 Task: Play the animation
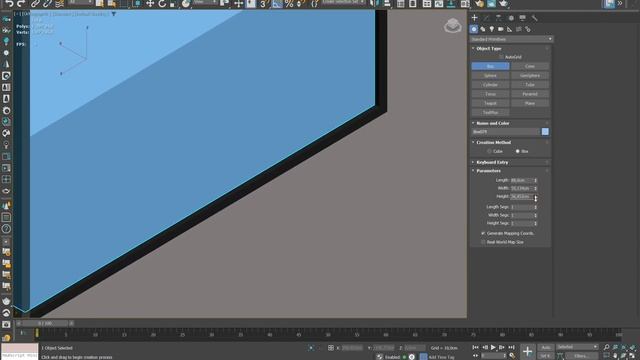(x=493, y=347)
